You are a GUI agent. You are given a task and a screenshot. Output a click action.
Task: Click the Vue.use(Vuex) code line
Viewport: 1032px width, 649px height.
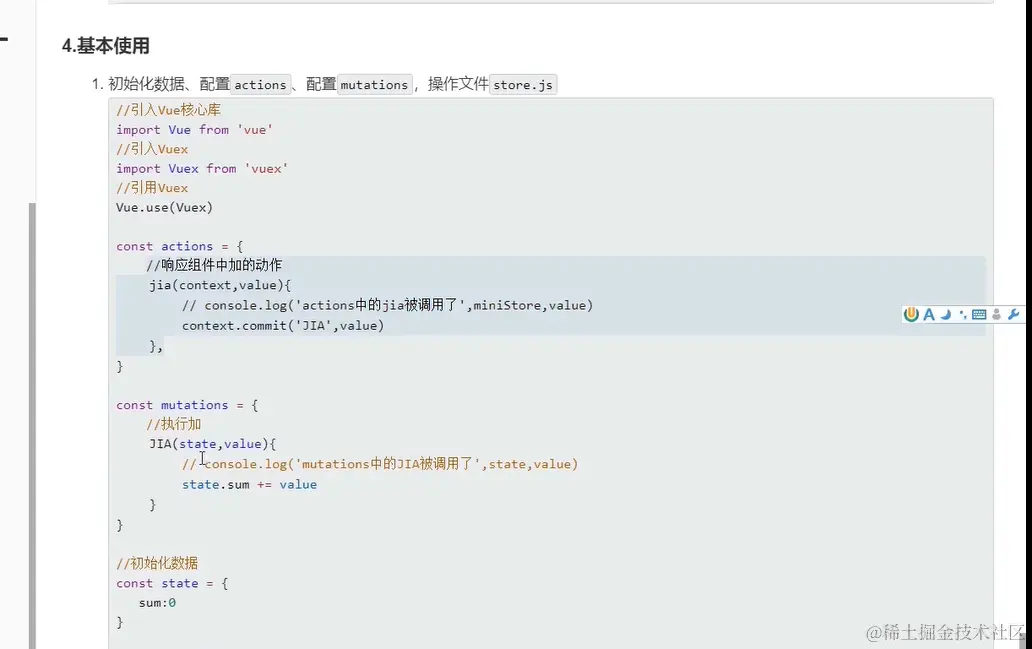(164, 207)
